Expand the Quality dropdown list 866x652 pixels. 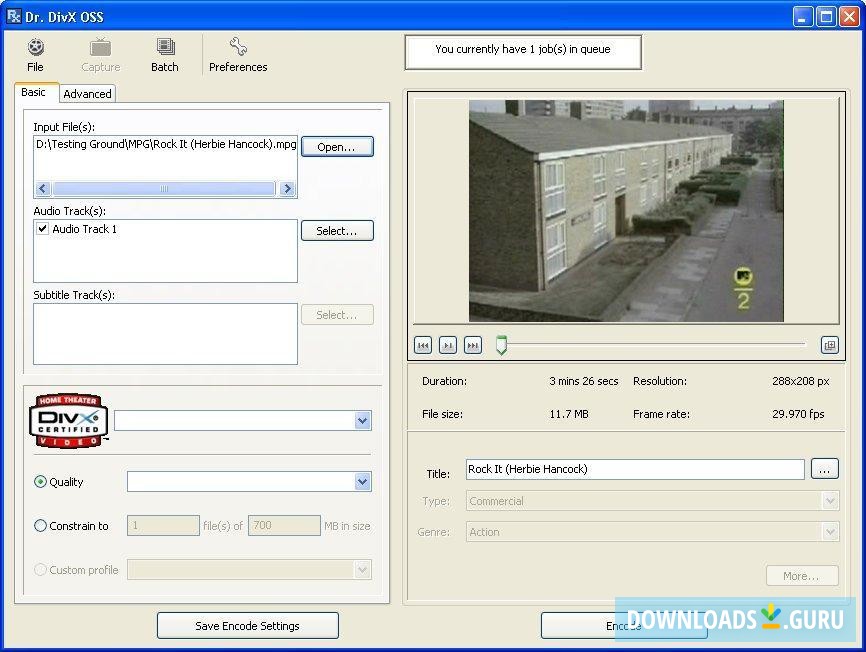(362, 482)
